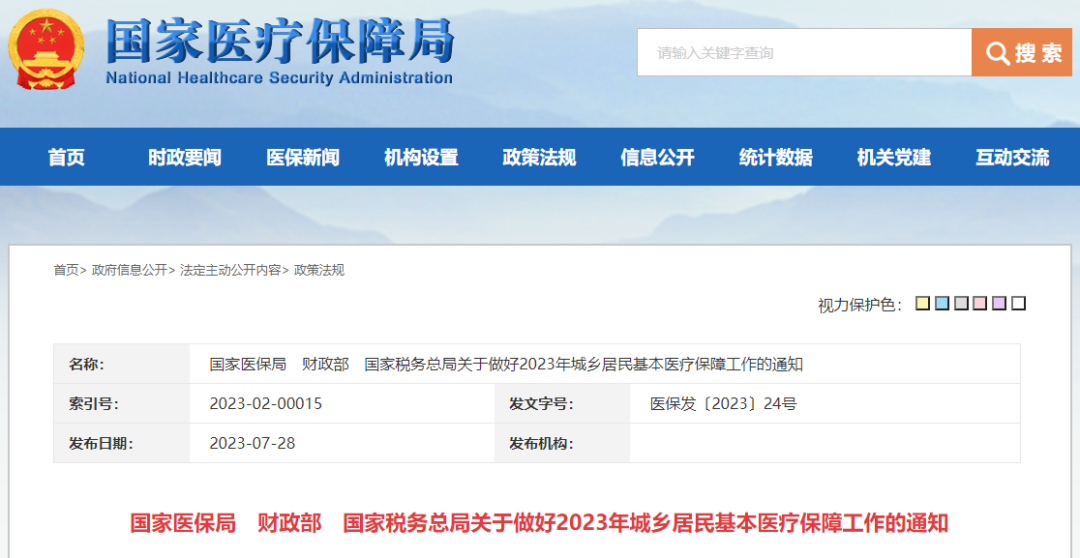Go to 时政要闻 in the navigation bar

[x=185, y=157]
